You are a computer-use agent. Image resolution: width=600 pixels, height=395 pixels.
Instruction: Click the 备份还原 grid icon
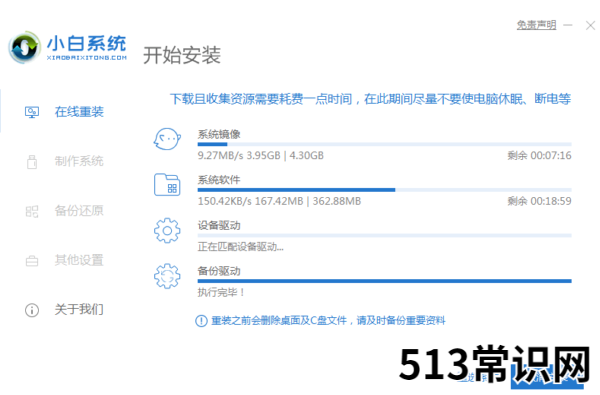click(x=32, y=211)
